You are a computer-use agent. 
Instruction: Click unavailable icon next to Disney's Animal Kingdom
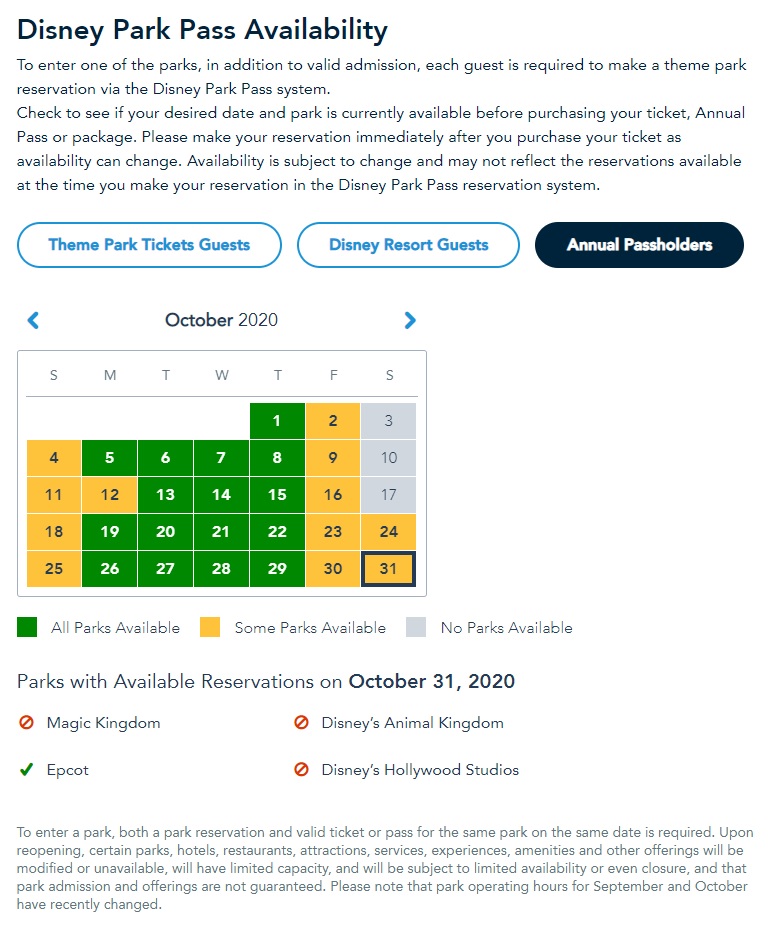[x=300, y=722]
